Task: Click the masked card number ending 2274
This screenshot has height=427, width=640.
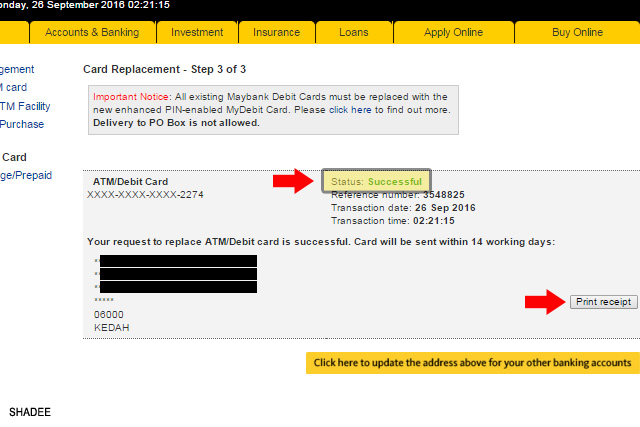Action: (x=145, y=195)
